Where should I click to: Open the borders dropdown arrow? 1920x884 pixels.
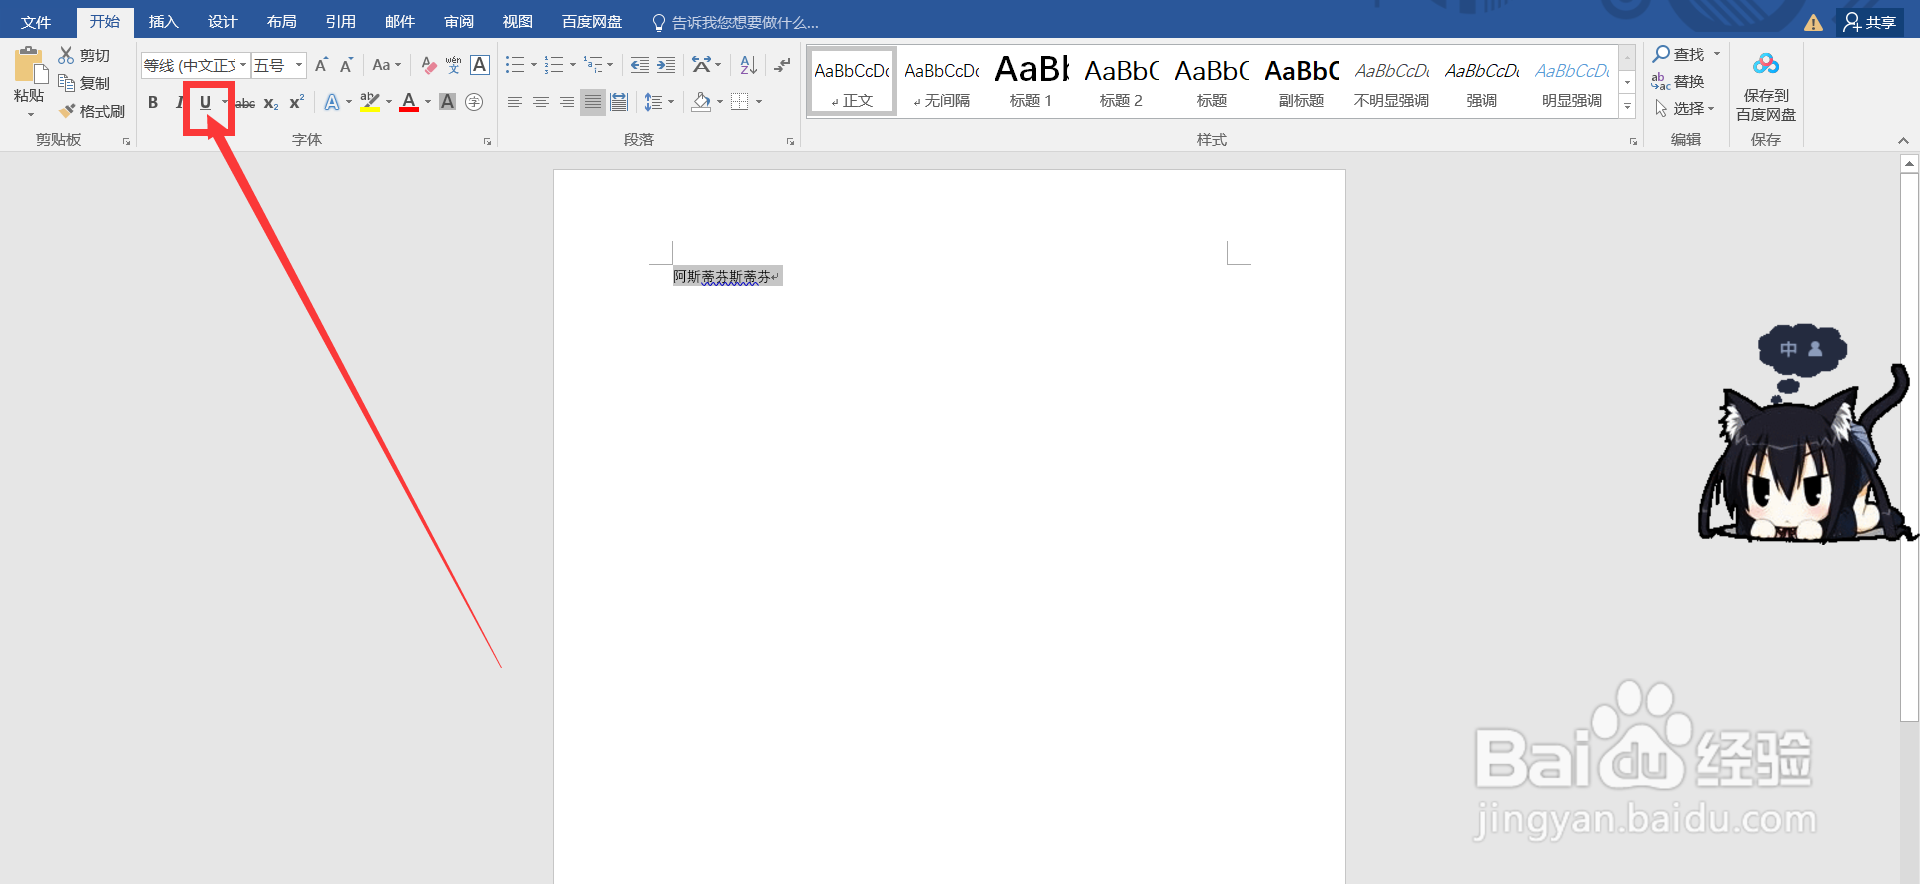tap(759, 102)
